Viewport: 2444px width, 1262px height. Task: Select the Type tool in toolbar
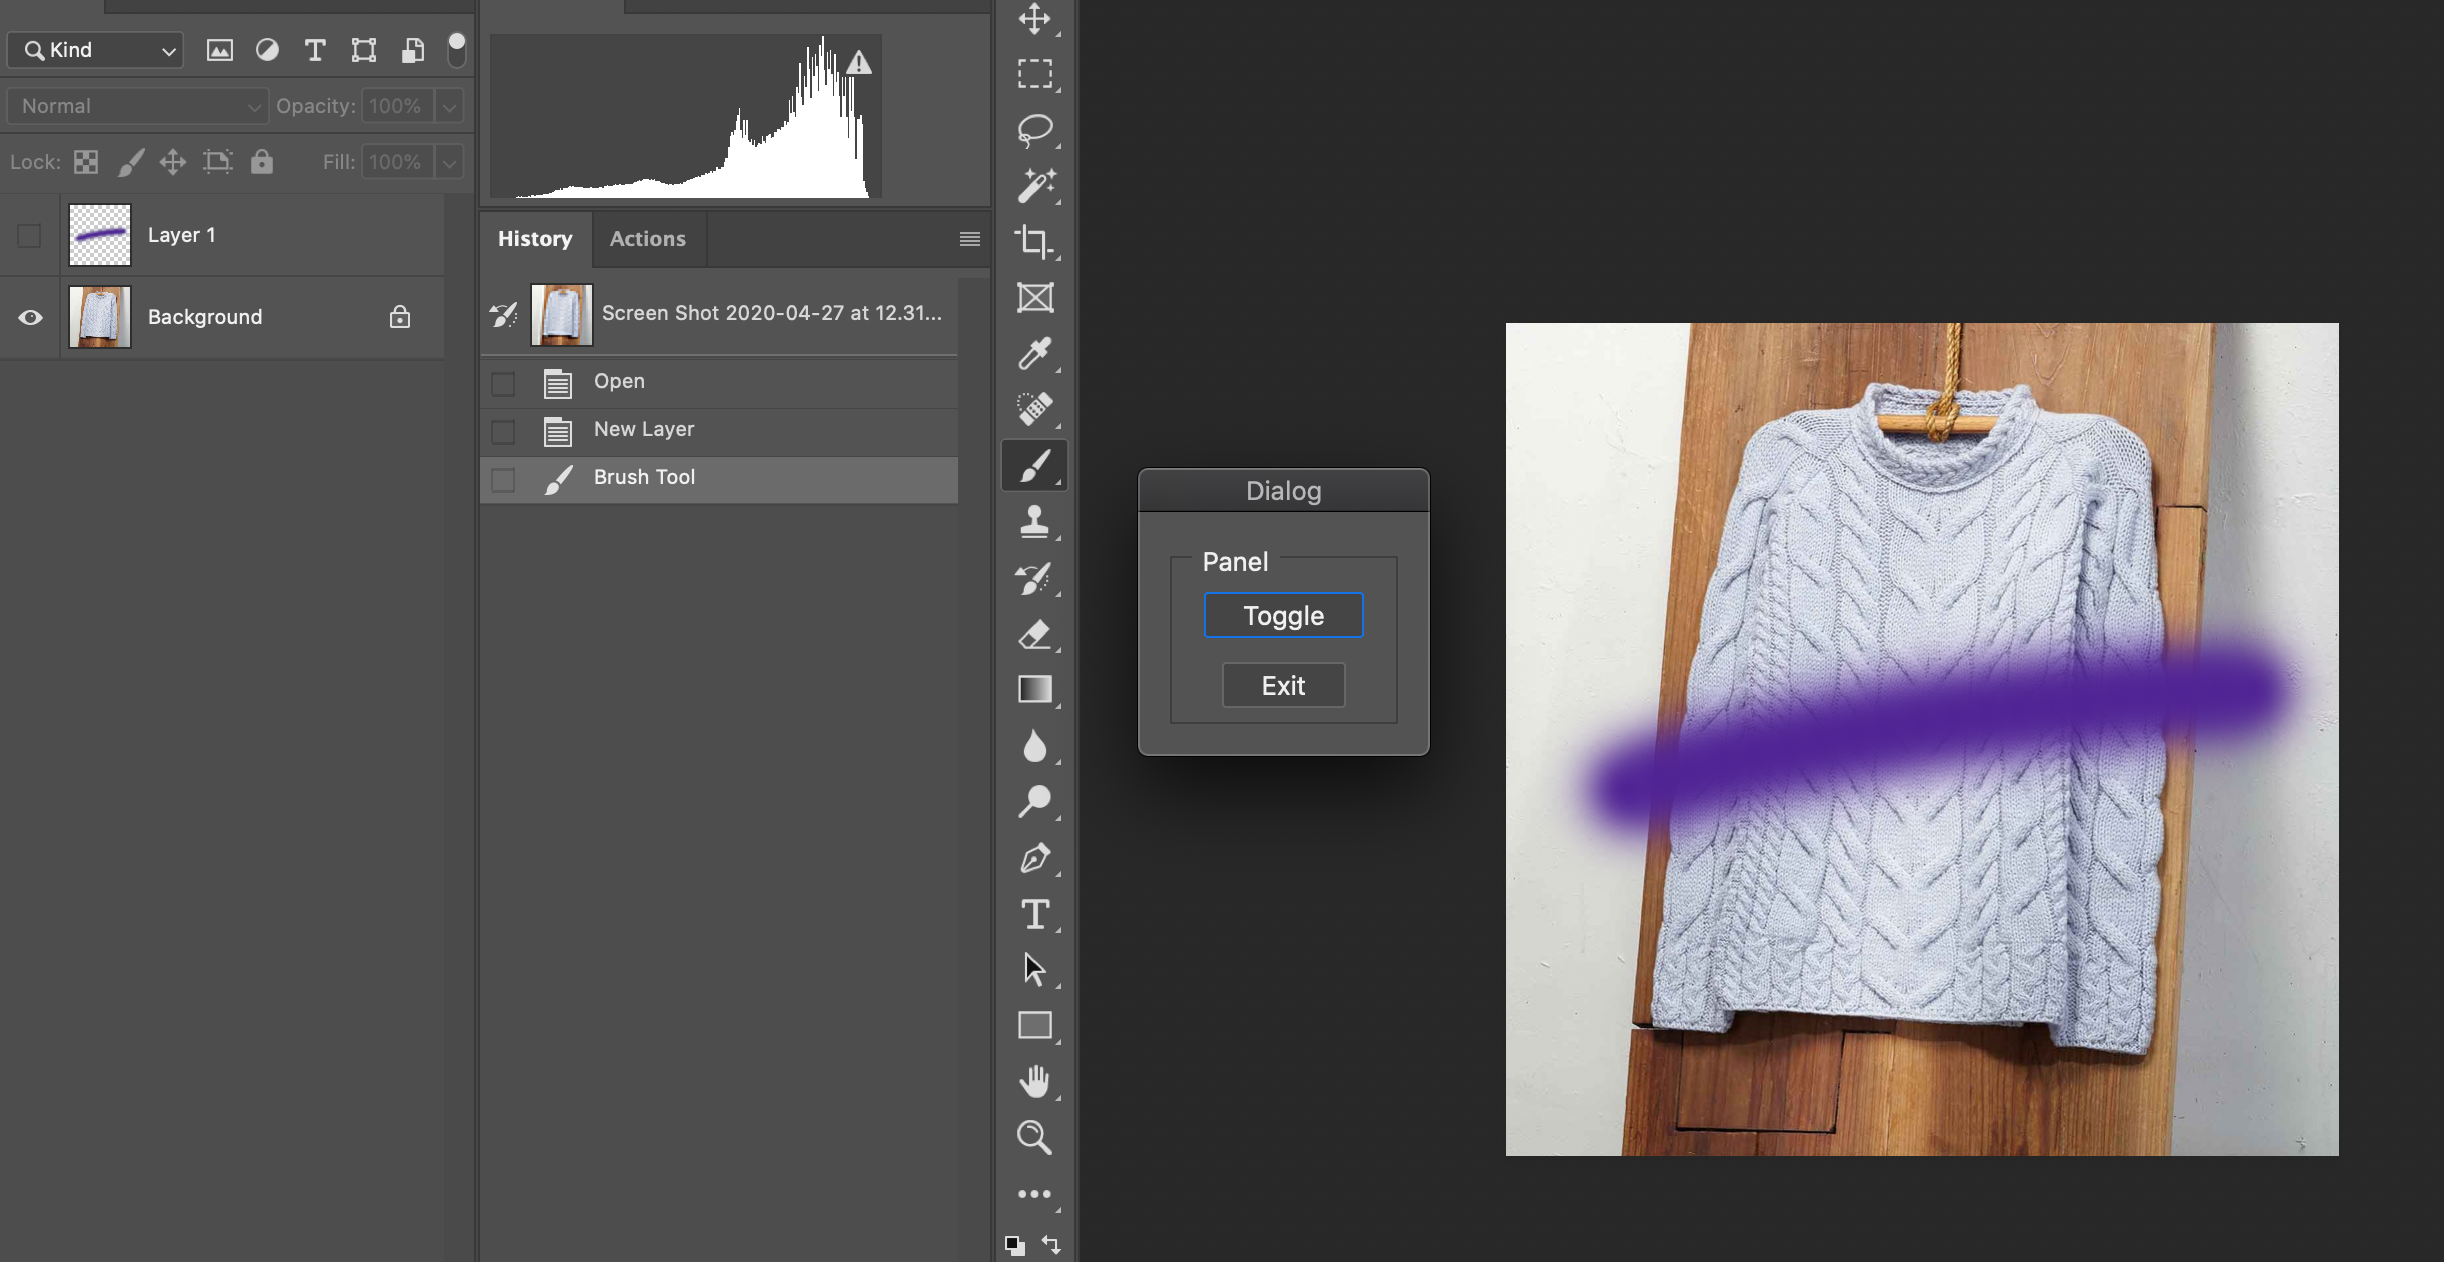click(1034, 914)
